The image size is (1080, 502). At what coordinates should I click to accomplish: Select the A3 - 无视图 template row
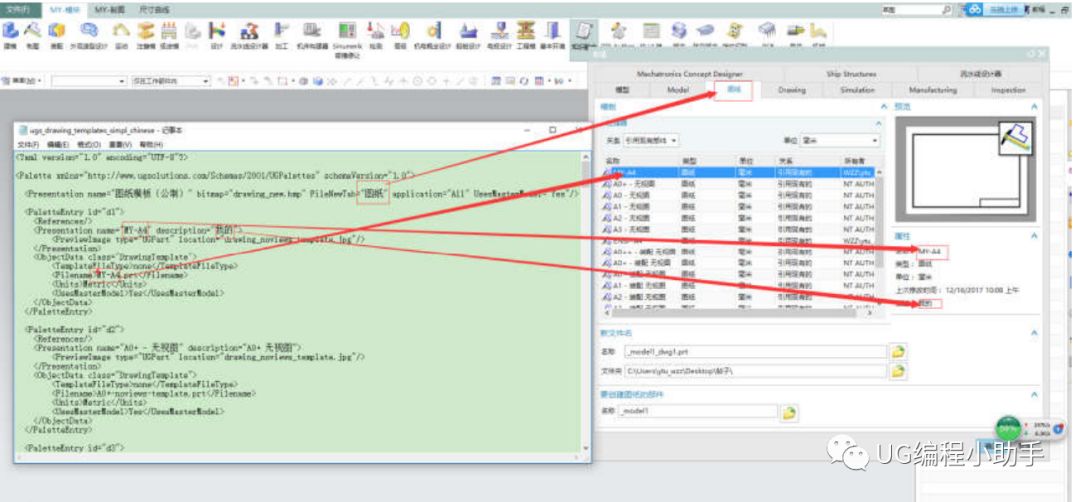[738, 229]
